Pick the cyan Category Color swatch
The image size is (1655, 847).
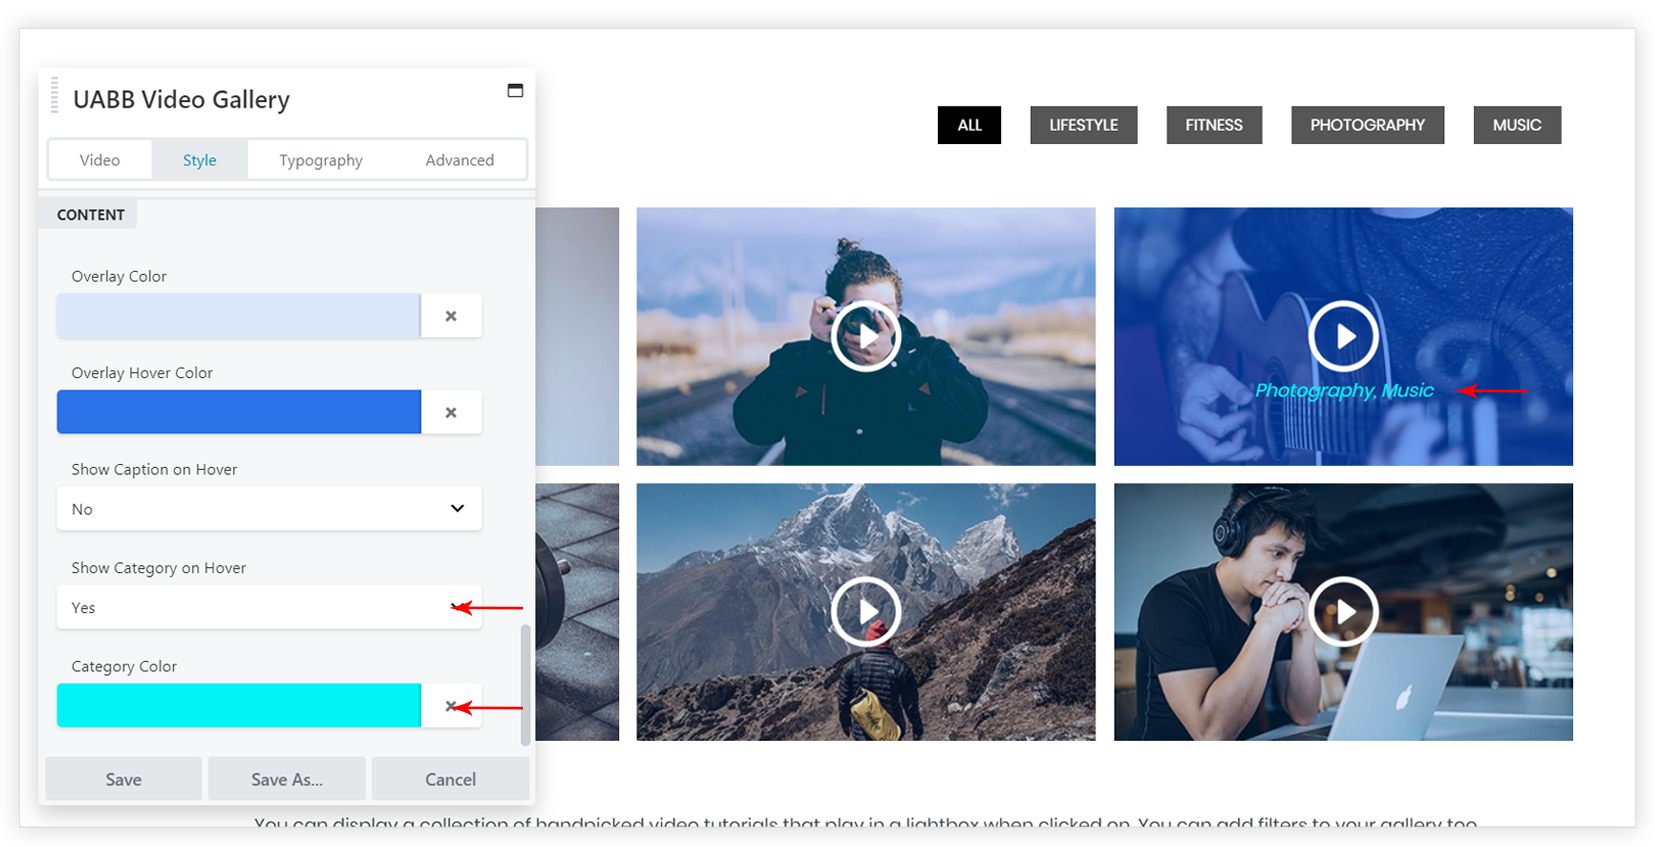point(239,706)
